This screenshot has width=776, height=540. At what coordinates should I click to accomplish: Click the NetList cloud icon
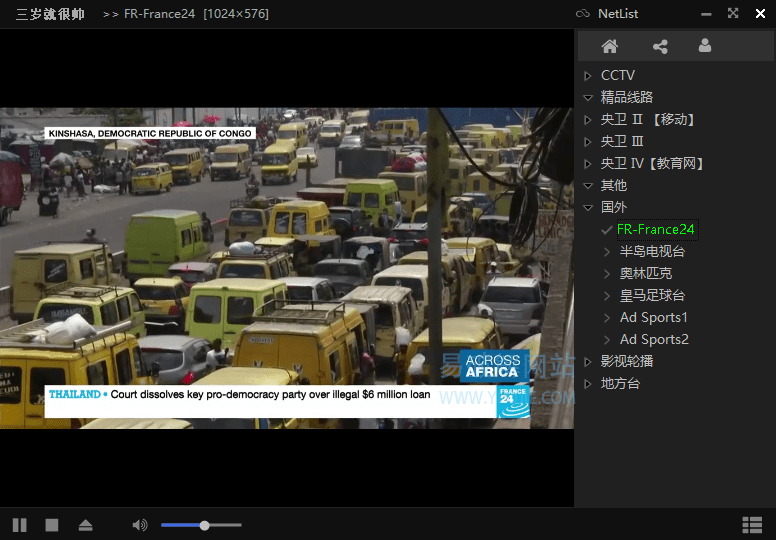pyautogui.click(x=583, y=14)
